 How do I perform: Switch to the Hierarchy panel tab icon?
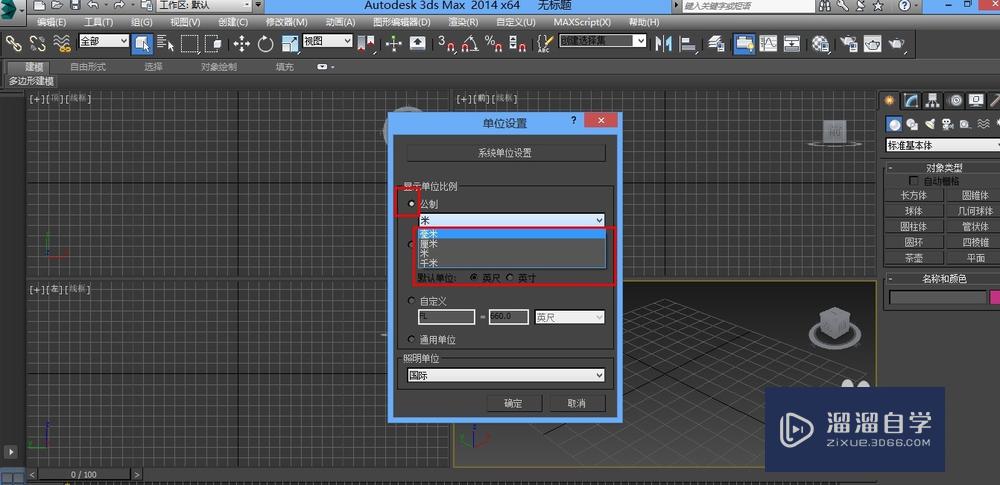pos(932,100)
